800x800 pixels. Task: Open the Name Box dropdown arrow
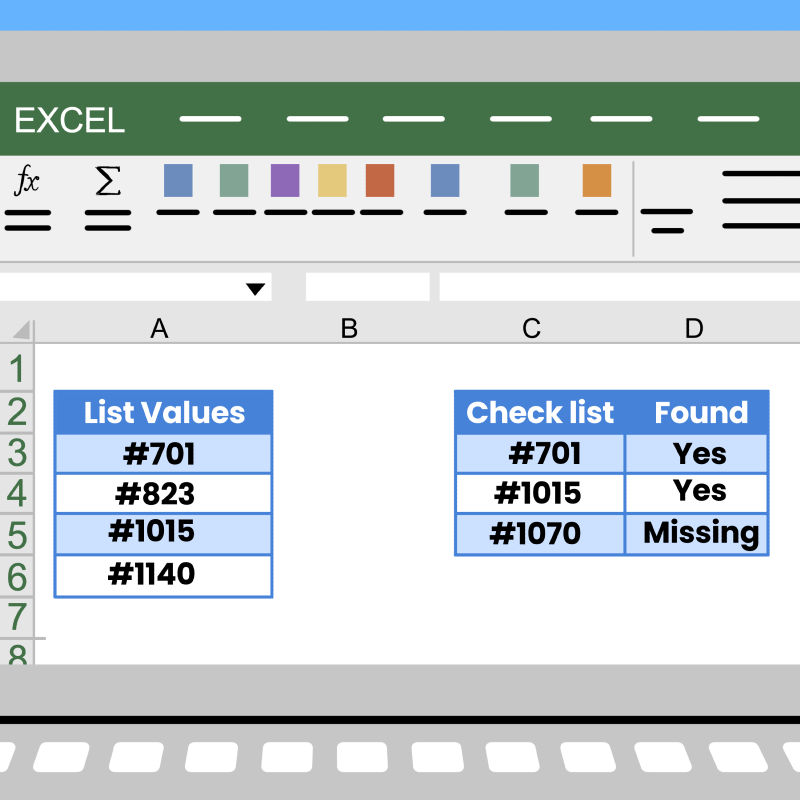[256, 289]
